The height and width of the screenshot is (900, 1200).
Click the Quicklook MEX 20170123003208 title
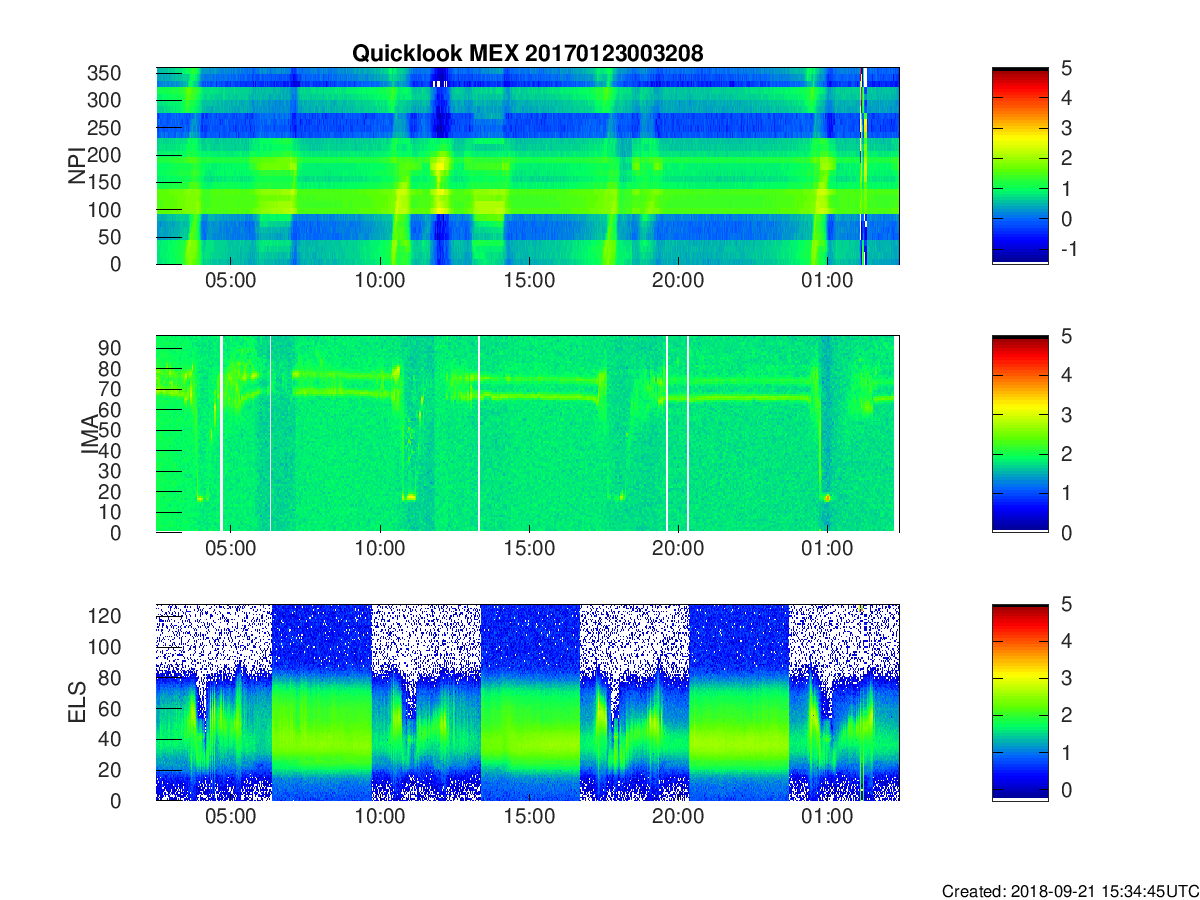(x=527, y=54)
